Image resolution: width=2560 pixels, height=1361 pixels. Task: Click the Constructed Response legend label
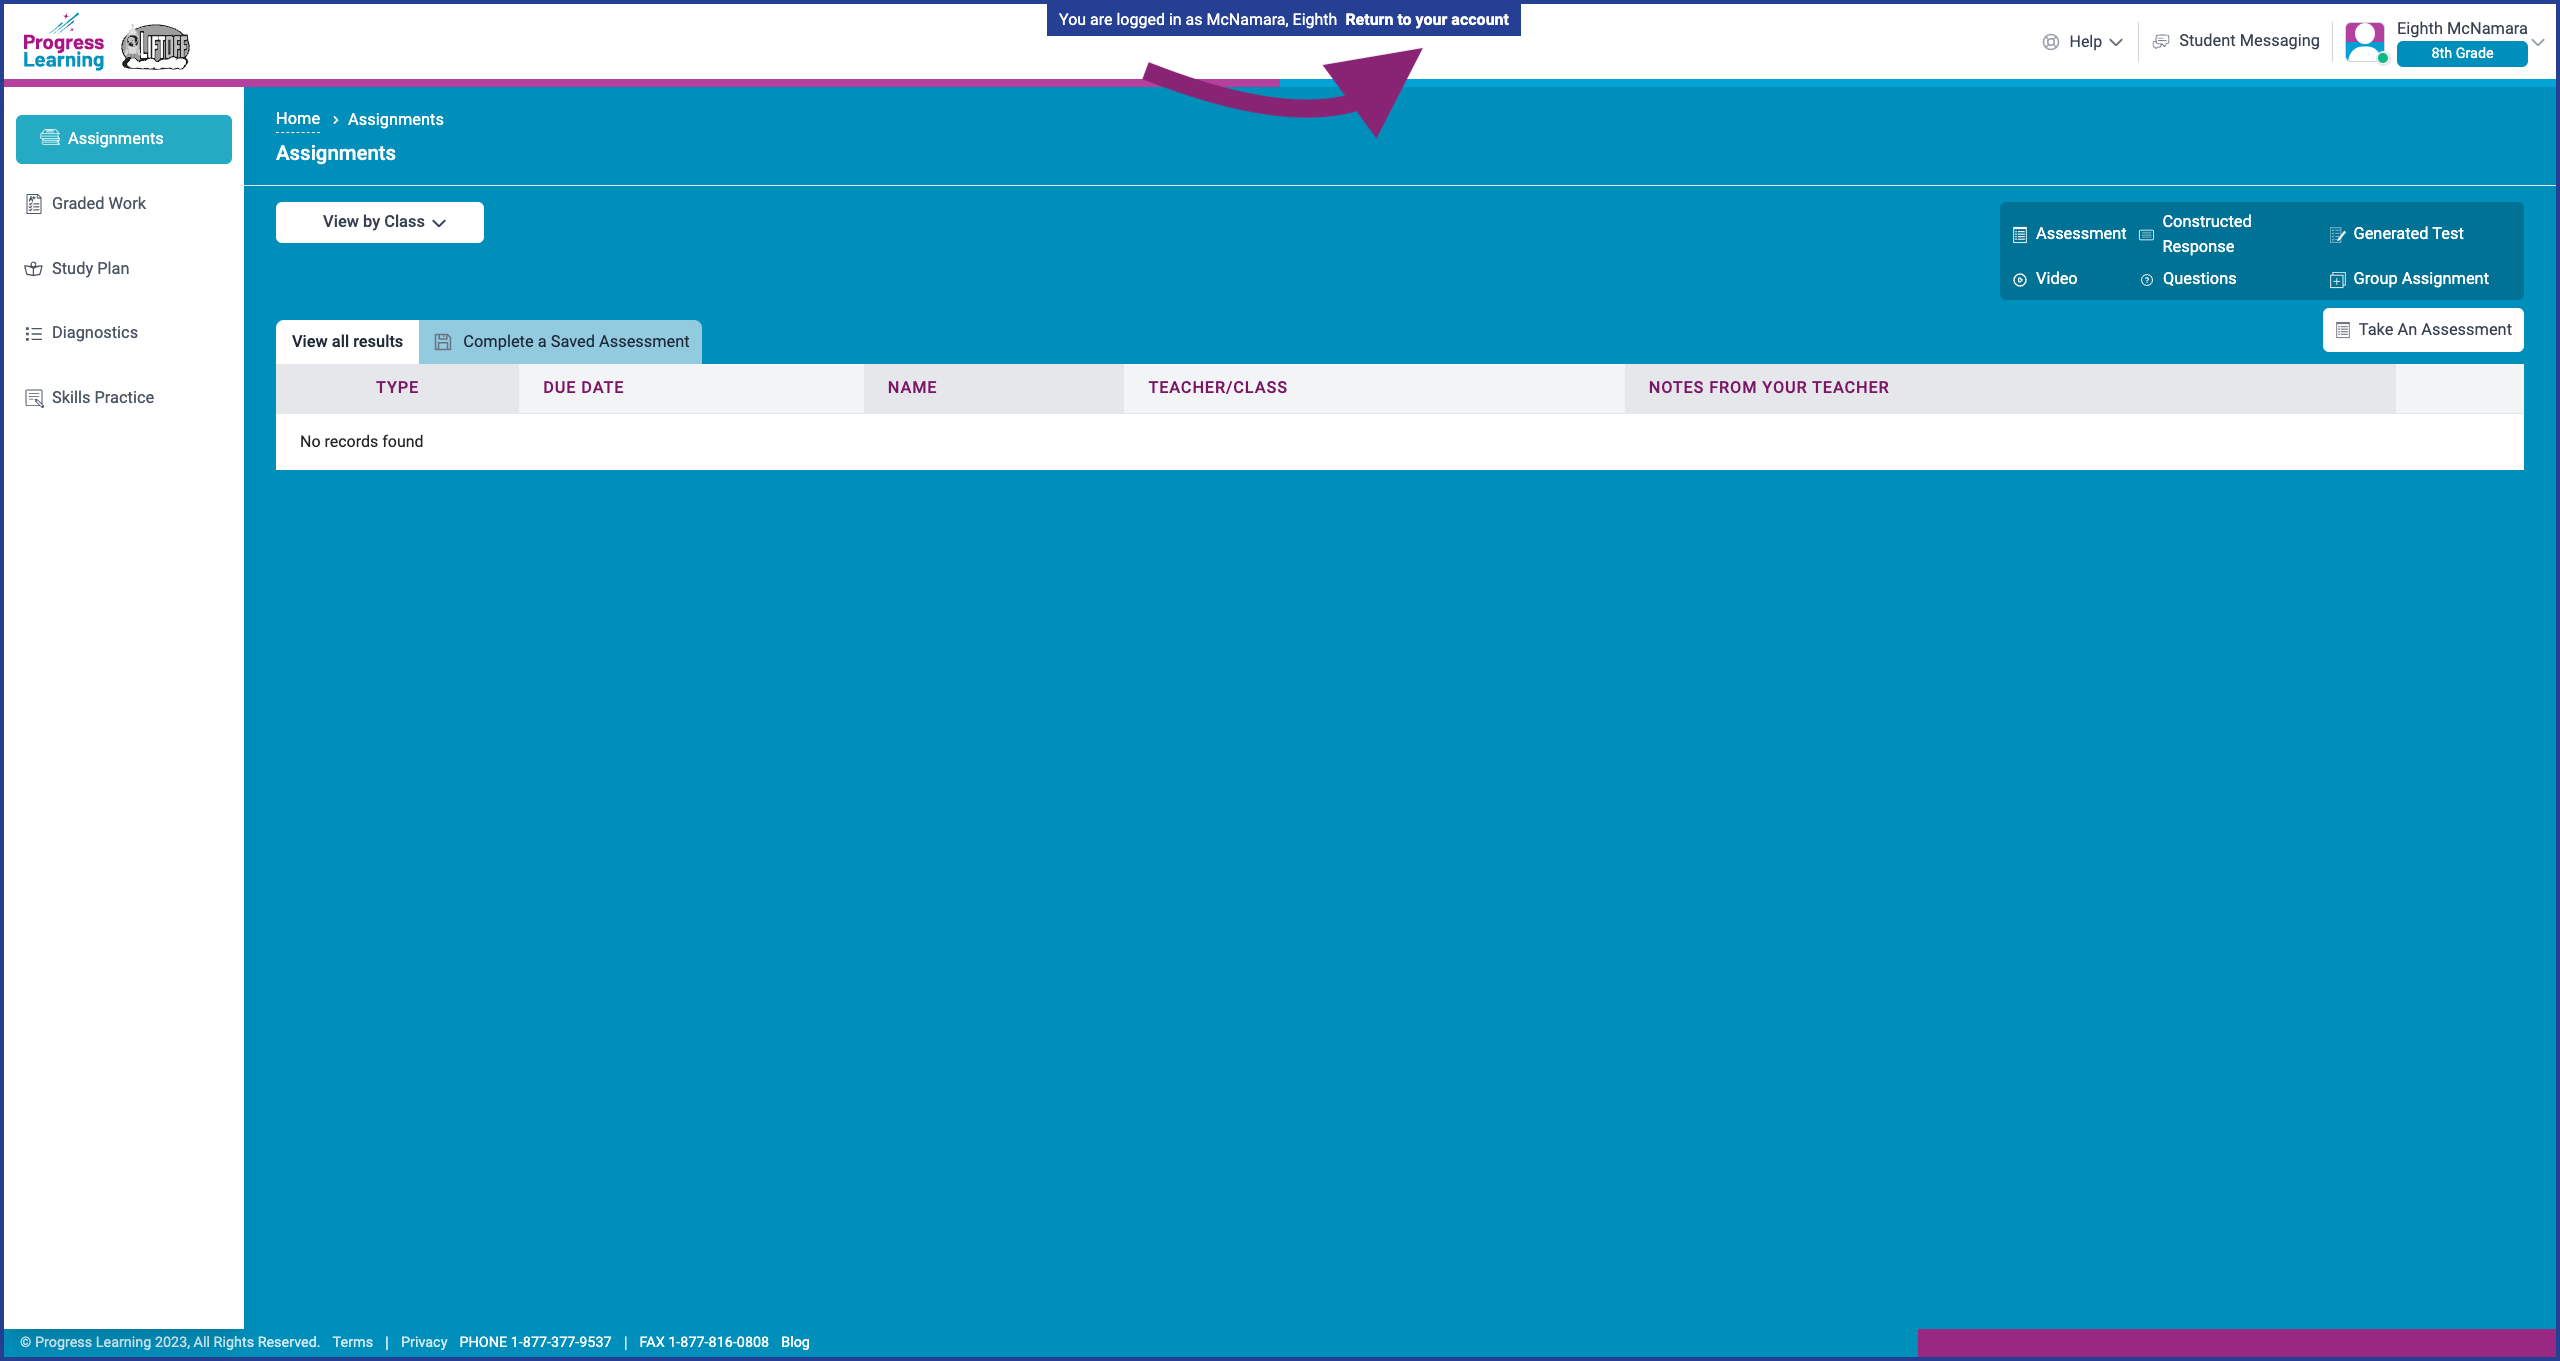2206,234
